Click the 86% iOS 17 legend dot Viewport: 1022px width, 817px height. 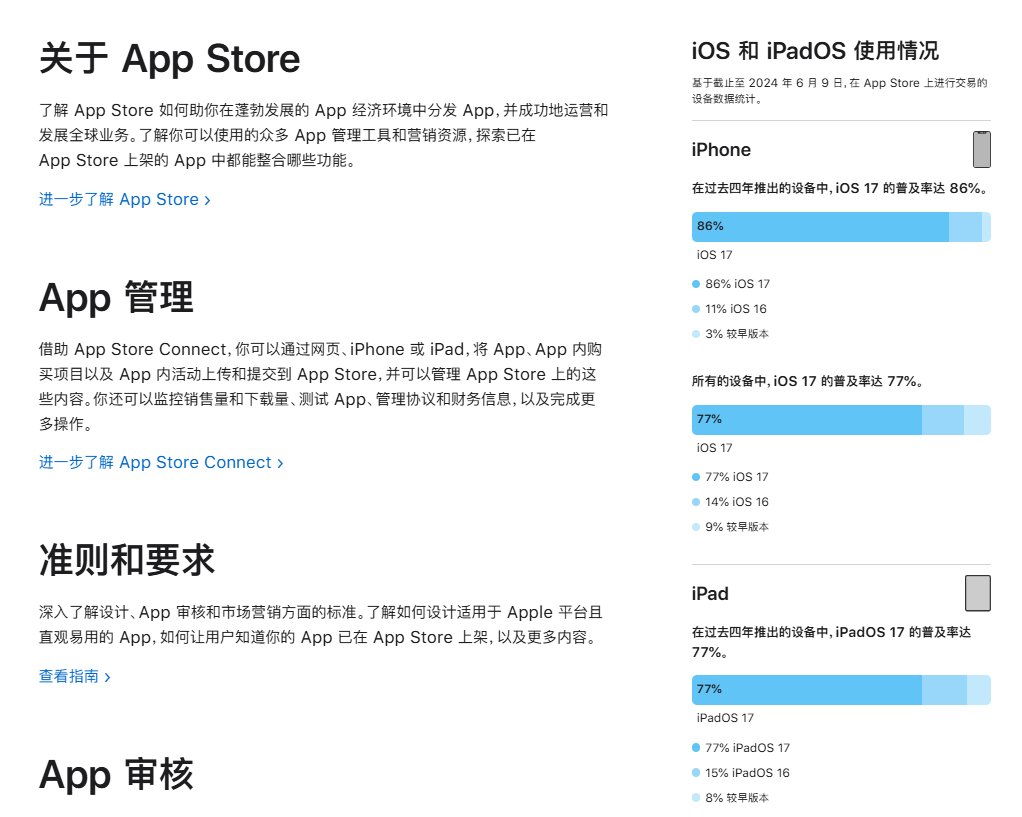click(696, 284)
